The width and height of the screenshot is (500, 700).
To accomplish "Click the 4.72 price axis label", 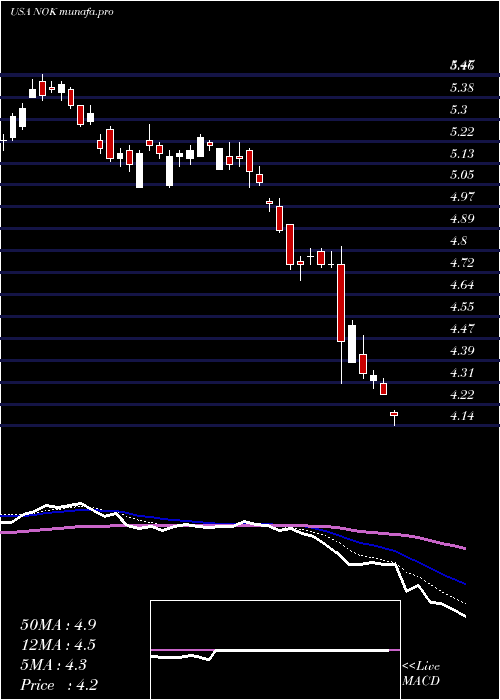I will tap(462, 262).
